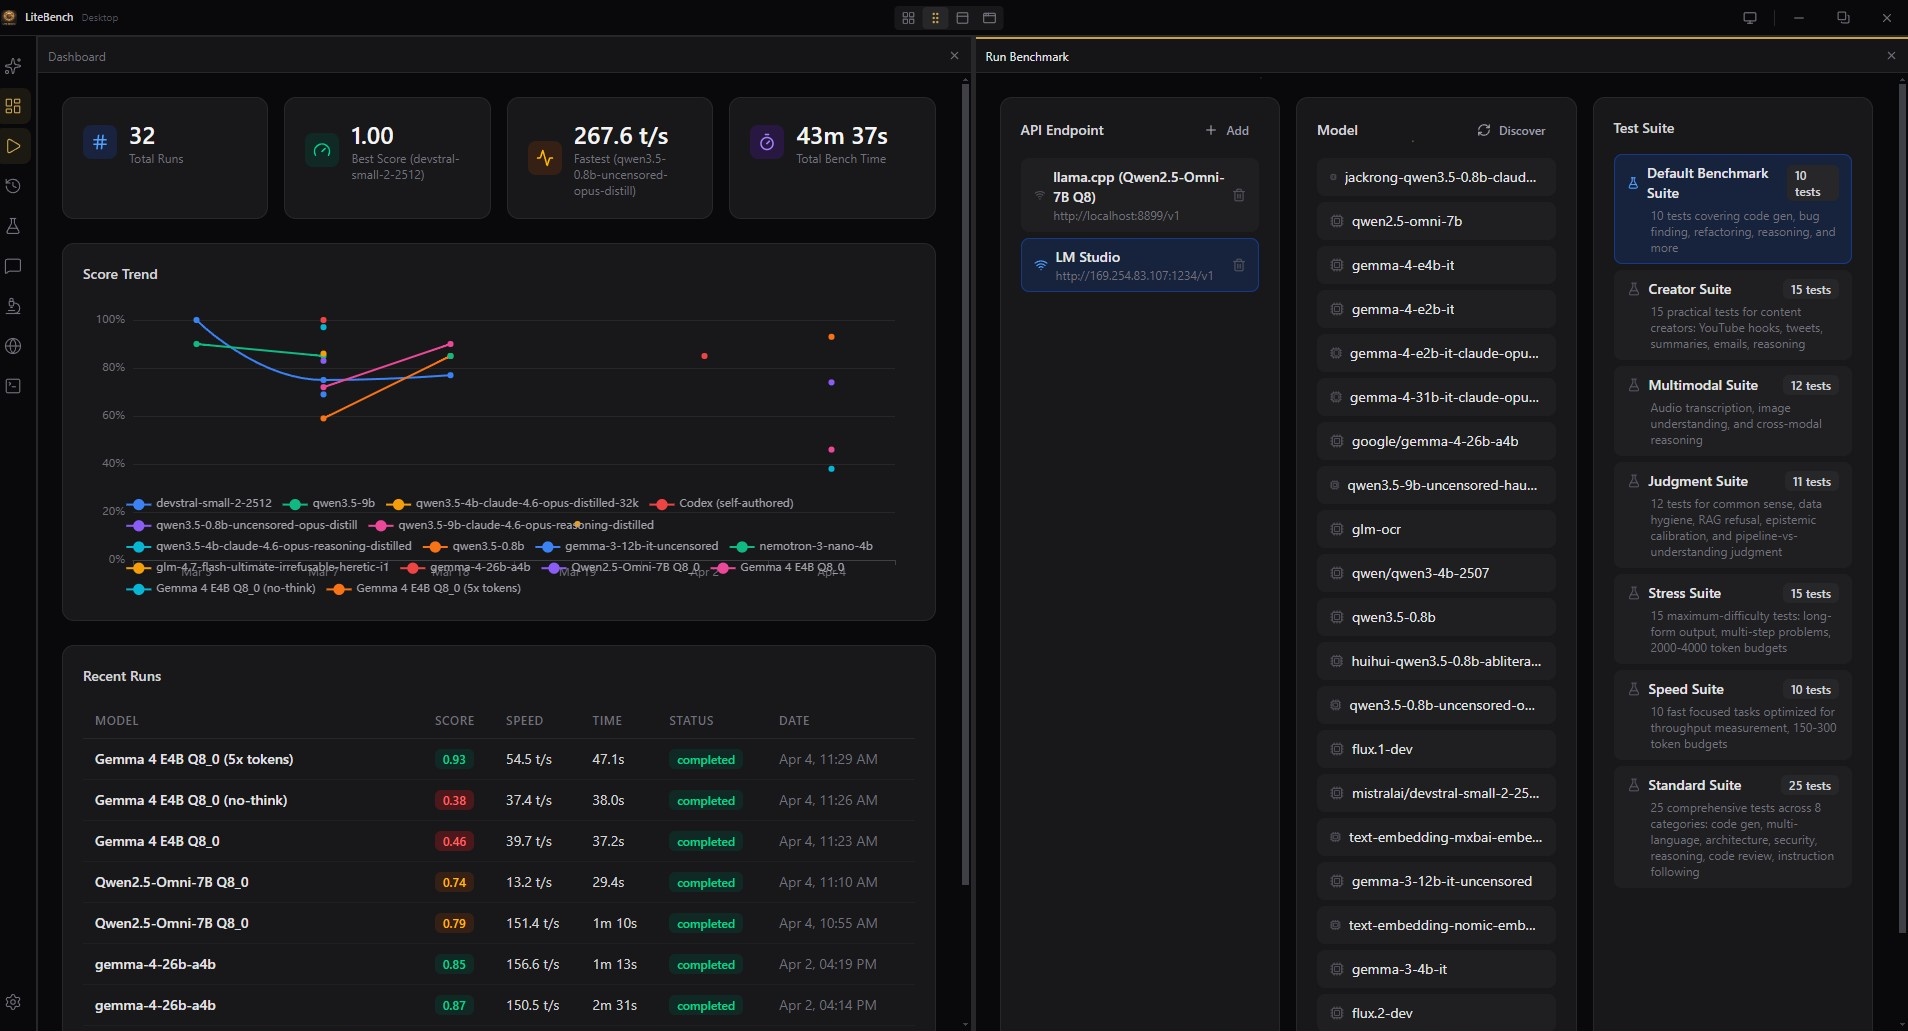Select the LM Studio endpoint

(x=1139, y=265)
